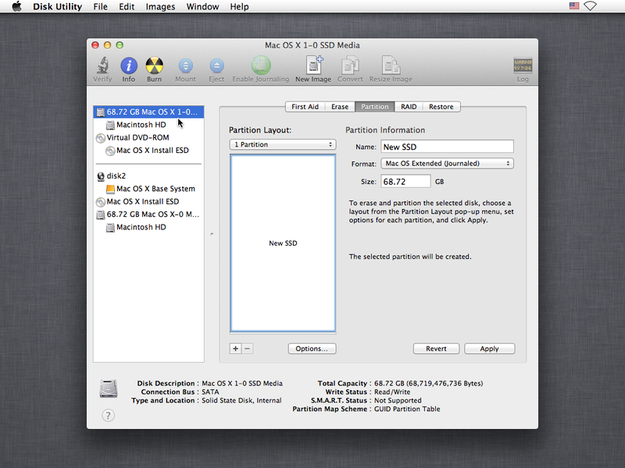
Task: Click the Total Capacity value 68.72 GB
Action: tap(428, 383)
